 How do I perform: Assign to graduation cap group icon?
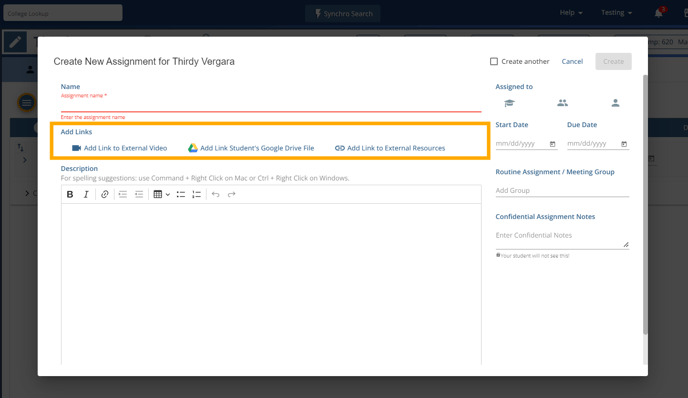[509, 103]
